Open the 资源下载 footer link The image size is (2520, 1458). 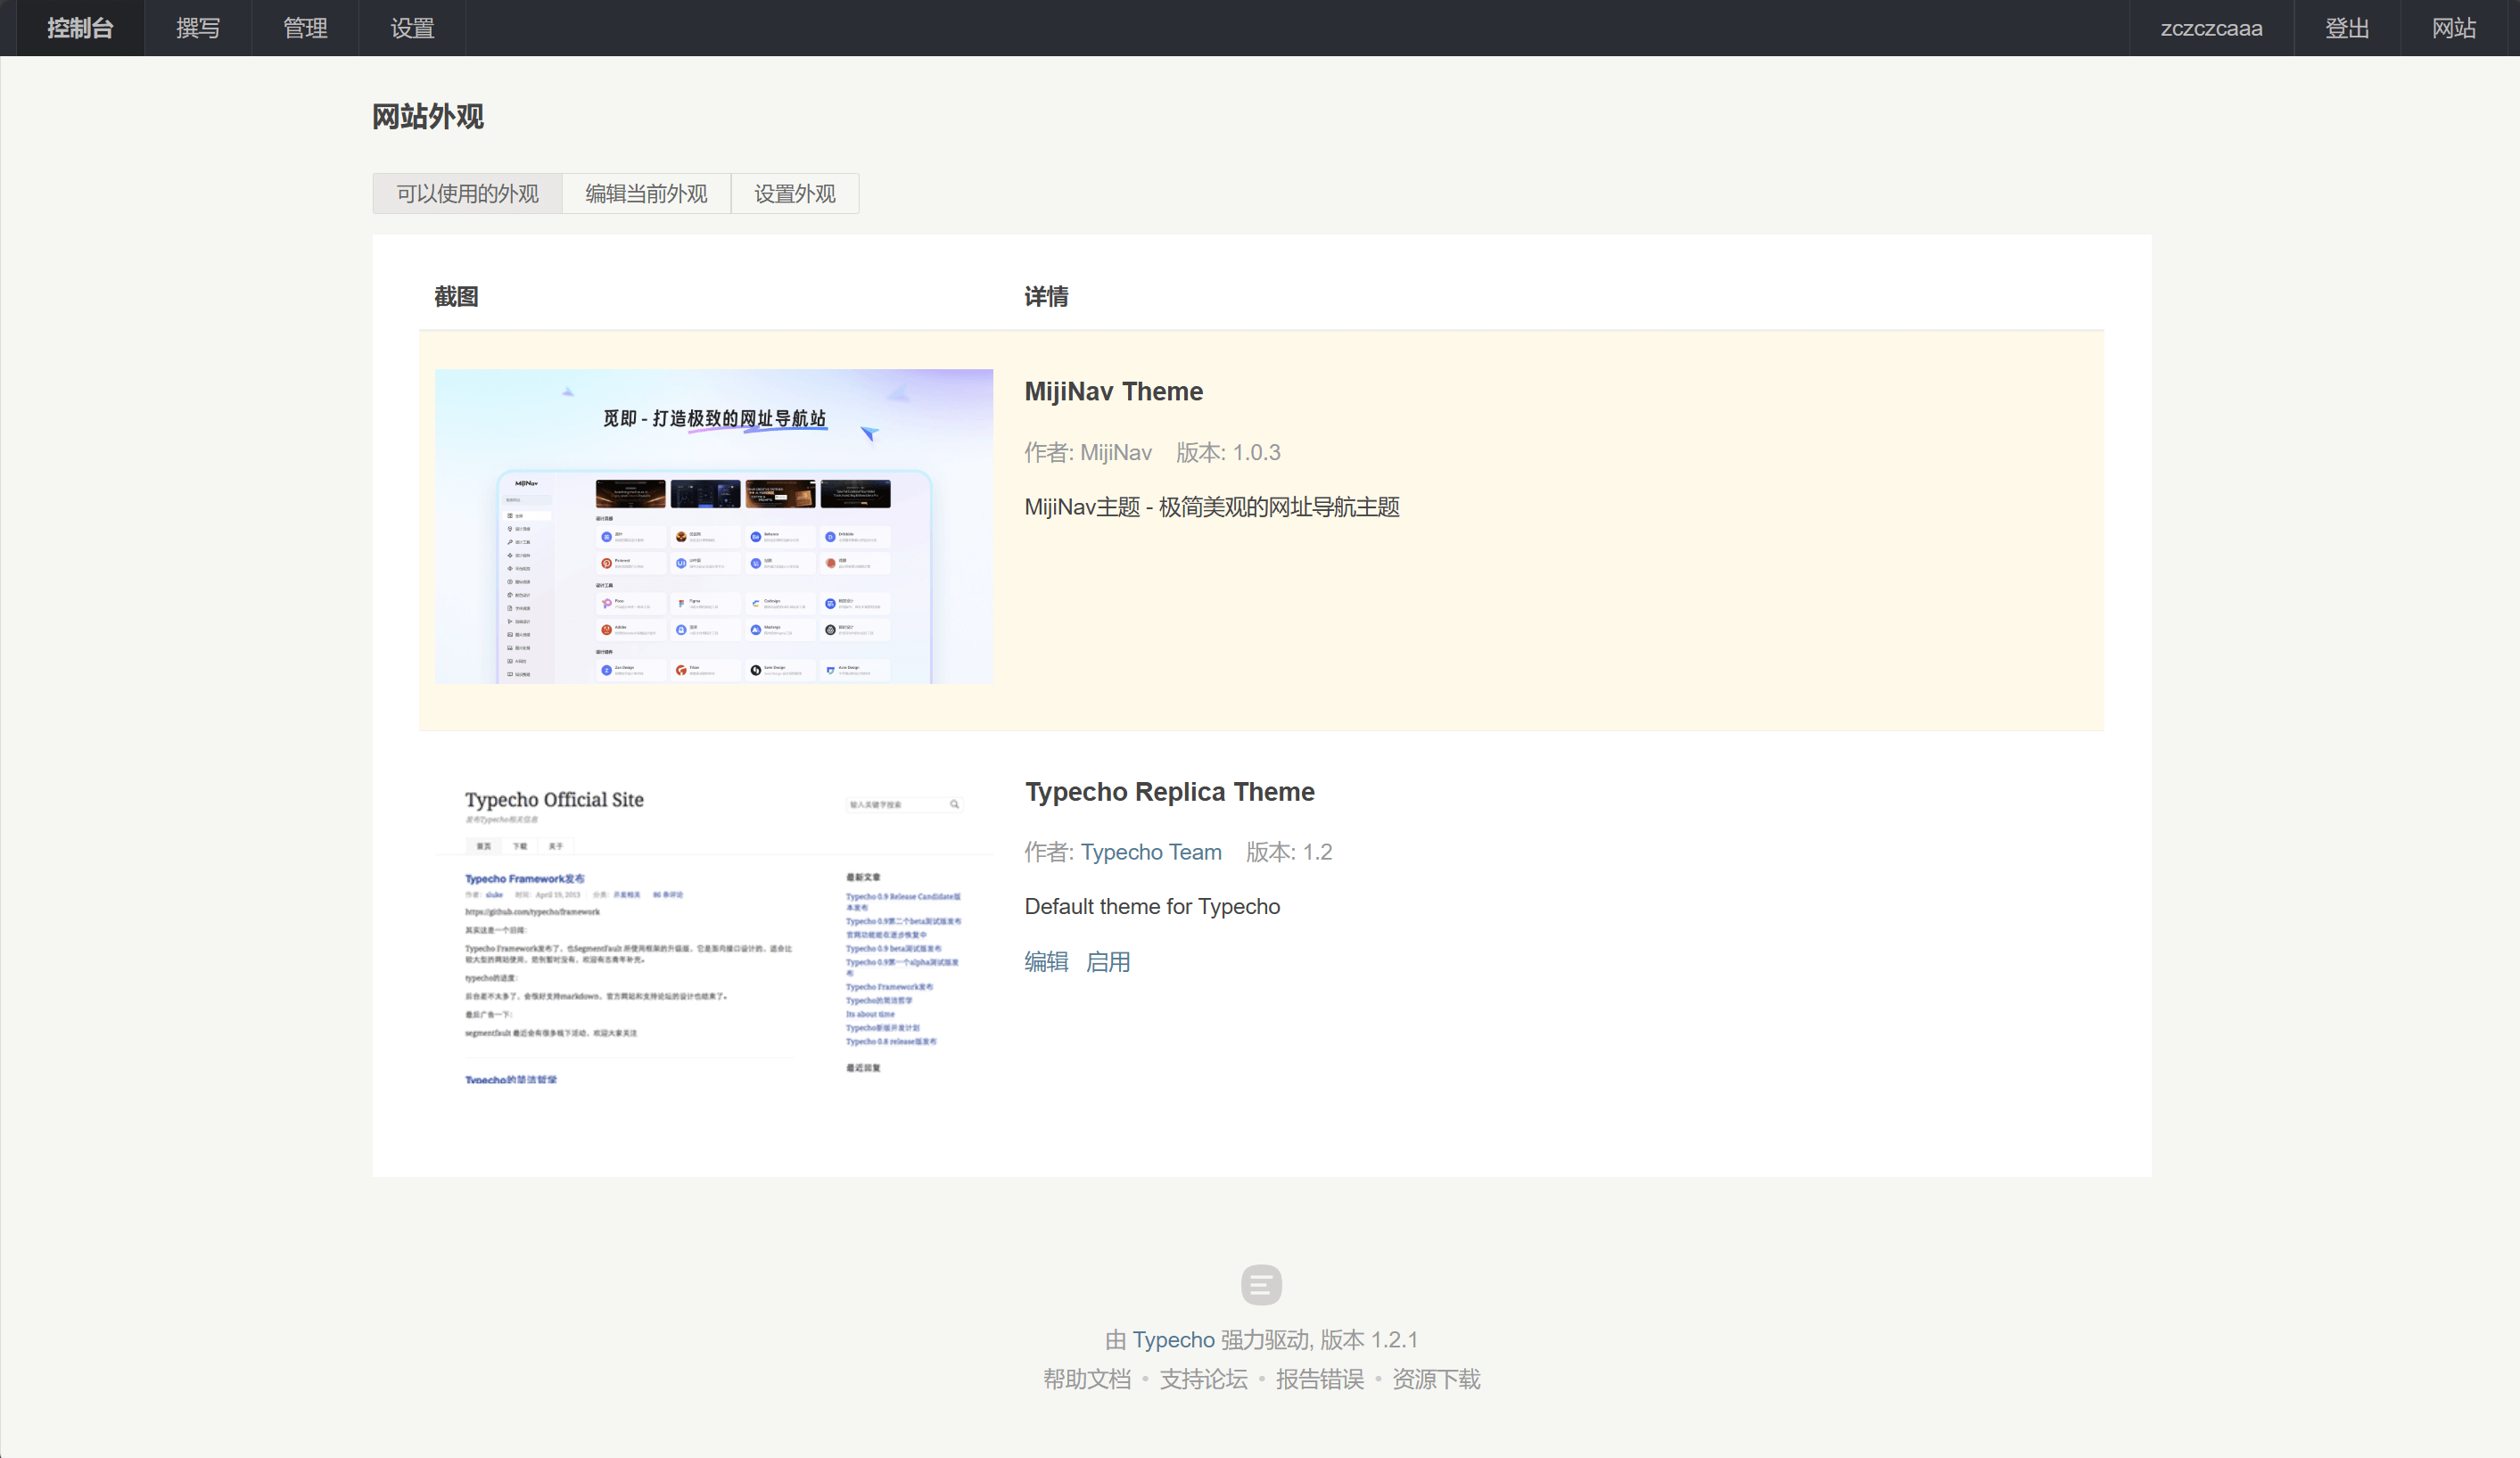click(1435, 1379)
